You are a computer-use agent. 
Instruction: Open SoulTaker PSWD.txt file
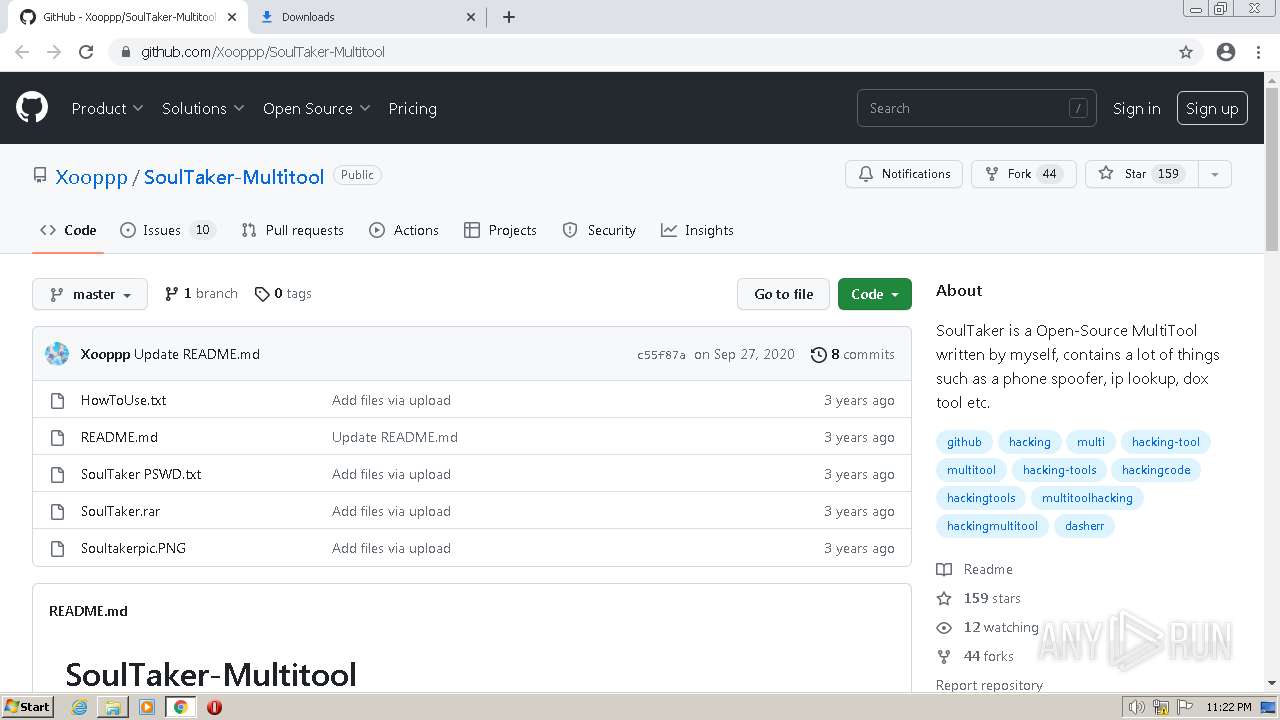[x=141, y=474]
